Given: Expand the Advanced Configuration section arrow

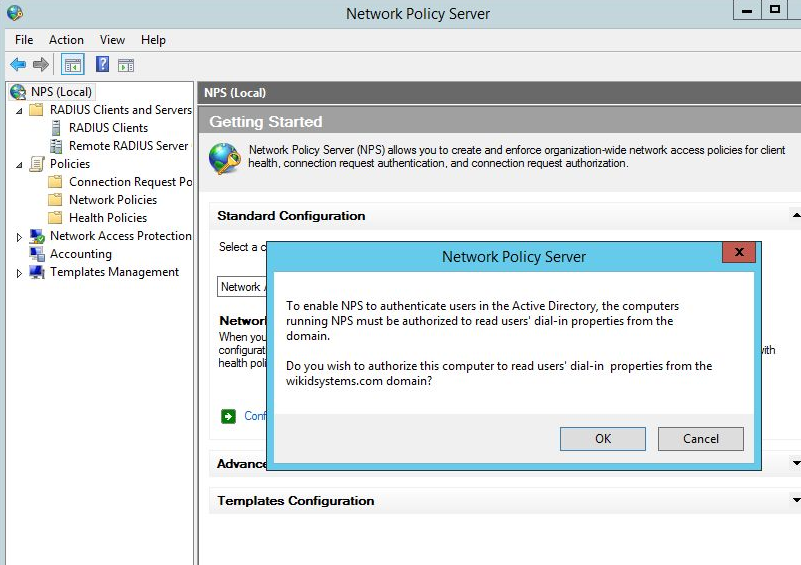Looking at the screenshot, I should 796,463.
